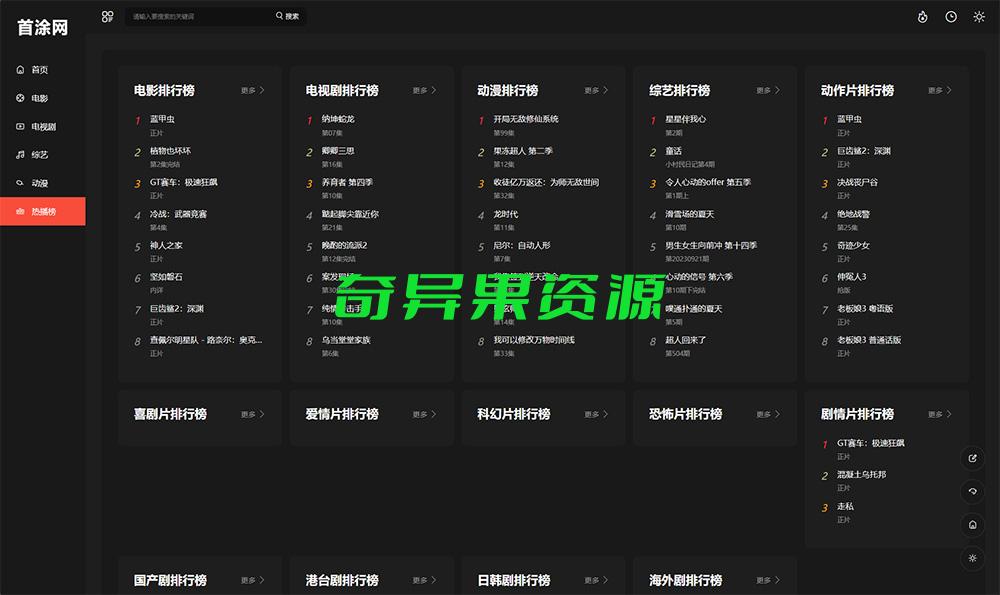Expand 更多 for 动漫排行榜
Viewport: 1000px width, 595px height.
[x=596, y=91]
